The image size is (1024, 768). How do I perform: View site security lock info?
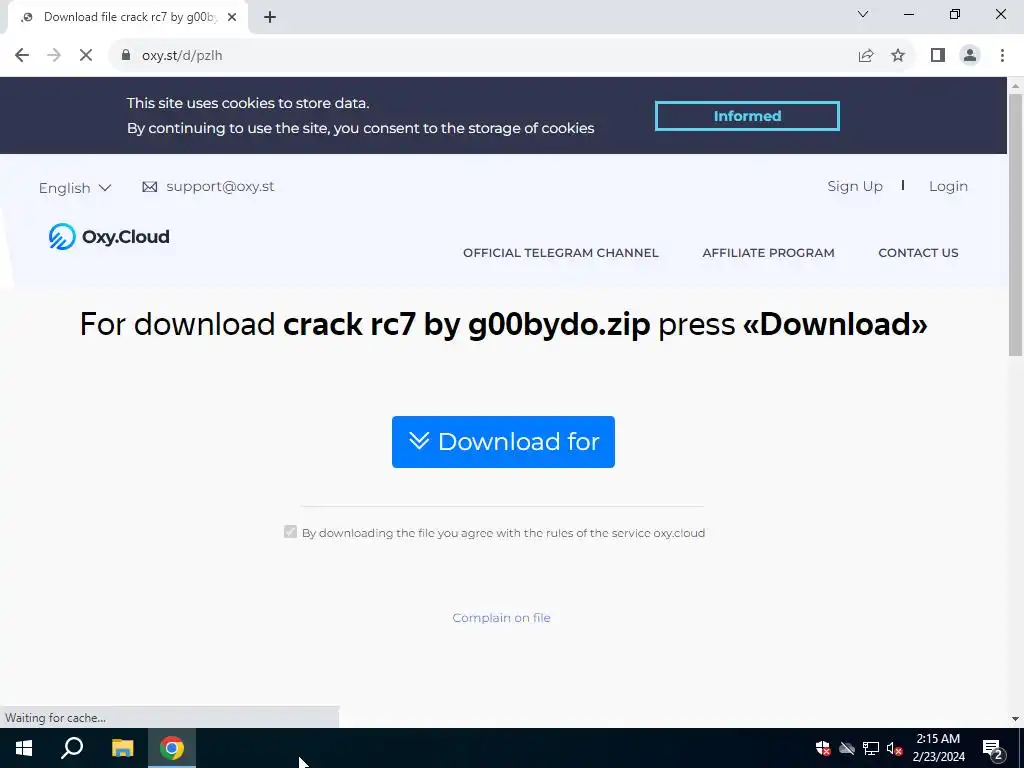click(126, 56)
